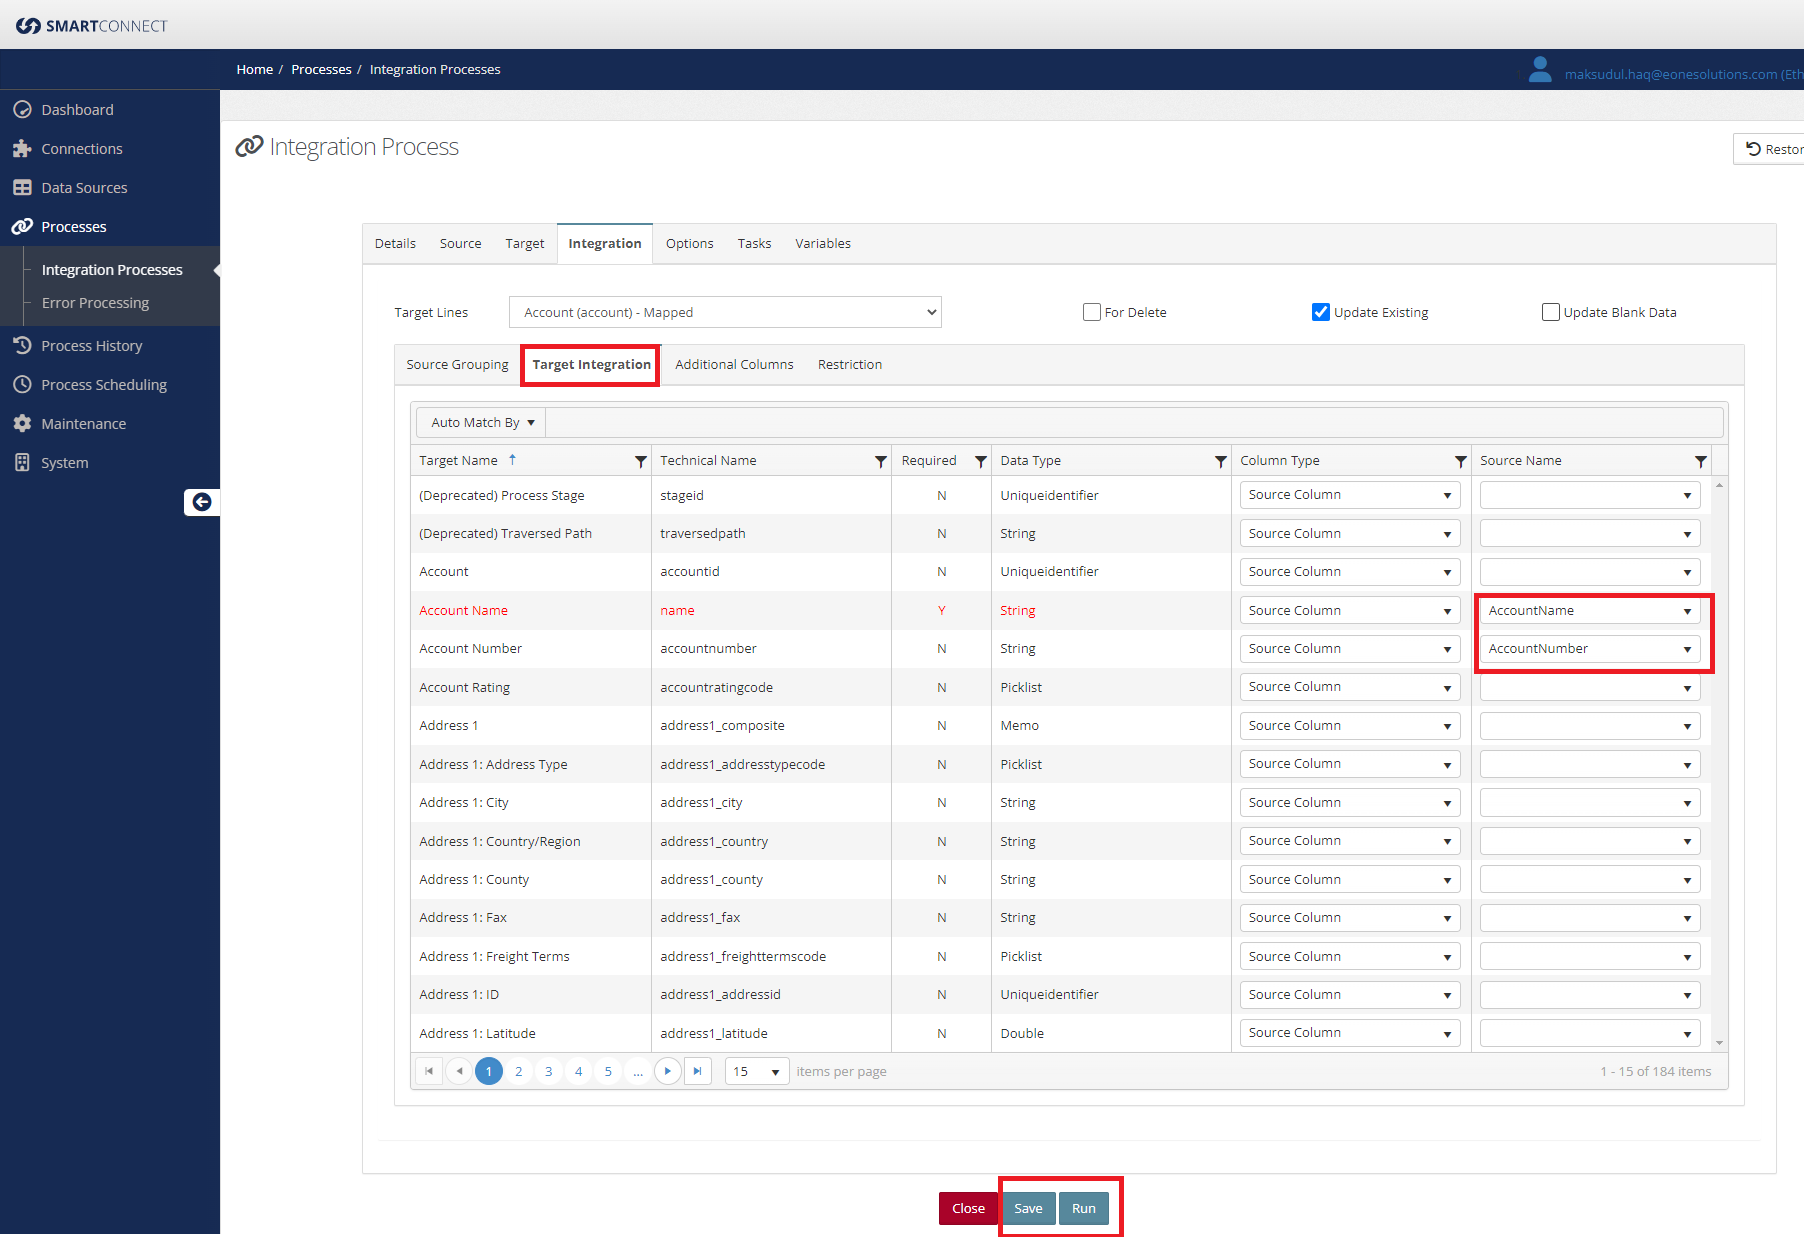Switch to the Details tab
This screenshot has height=1245, width=1804.
[395, 243]
